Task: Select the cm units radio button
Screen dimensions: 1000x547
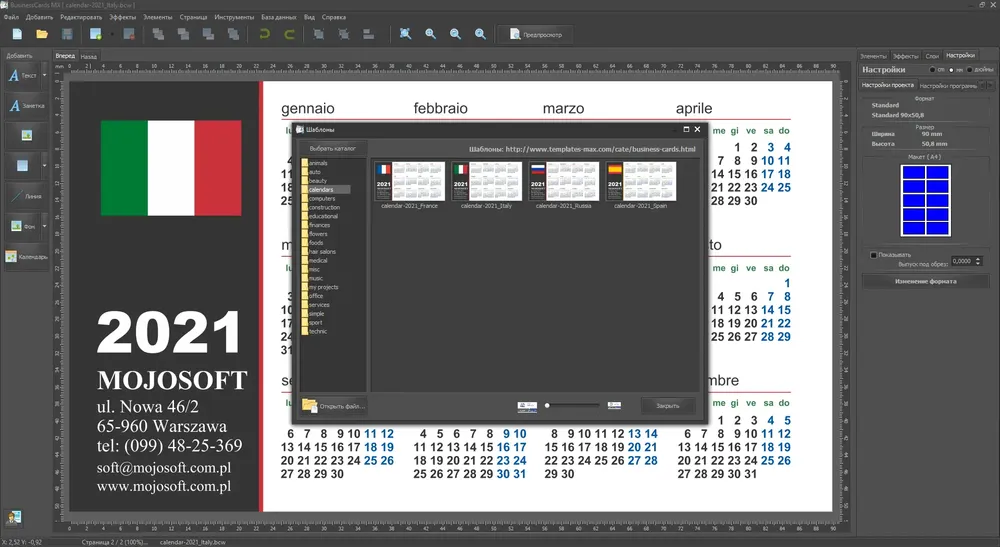Action: click(x=932, y=69)
